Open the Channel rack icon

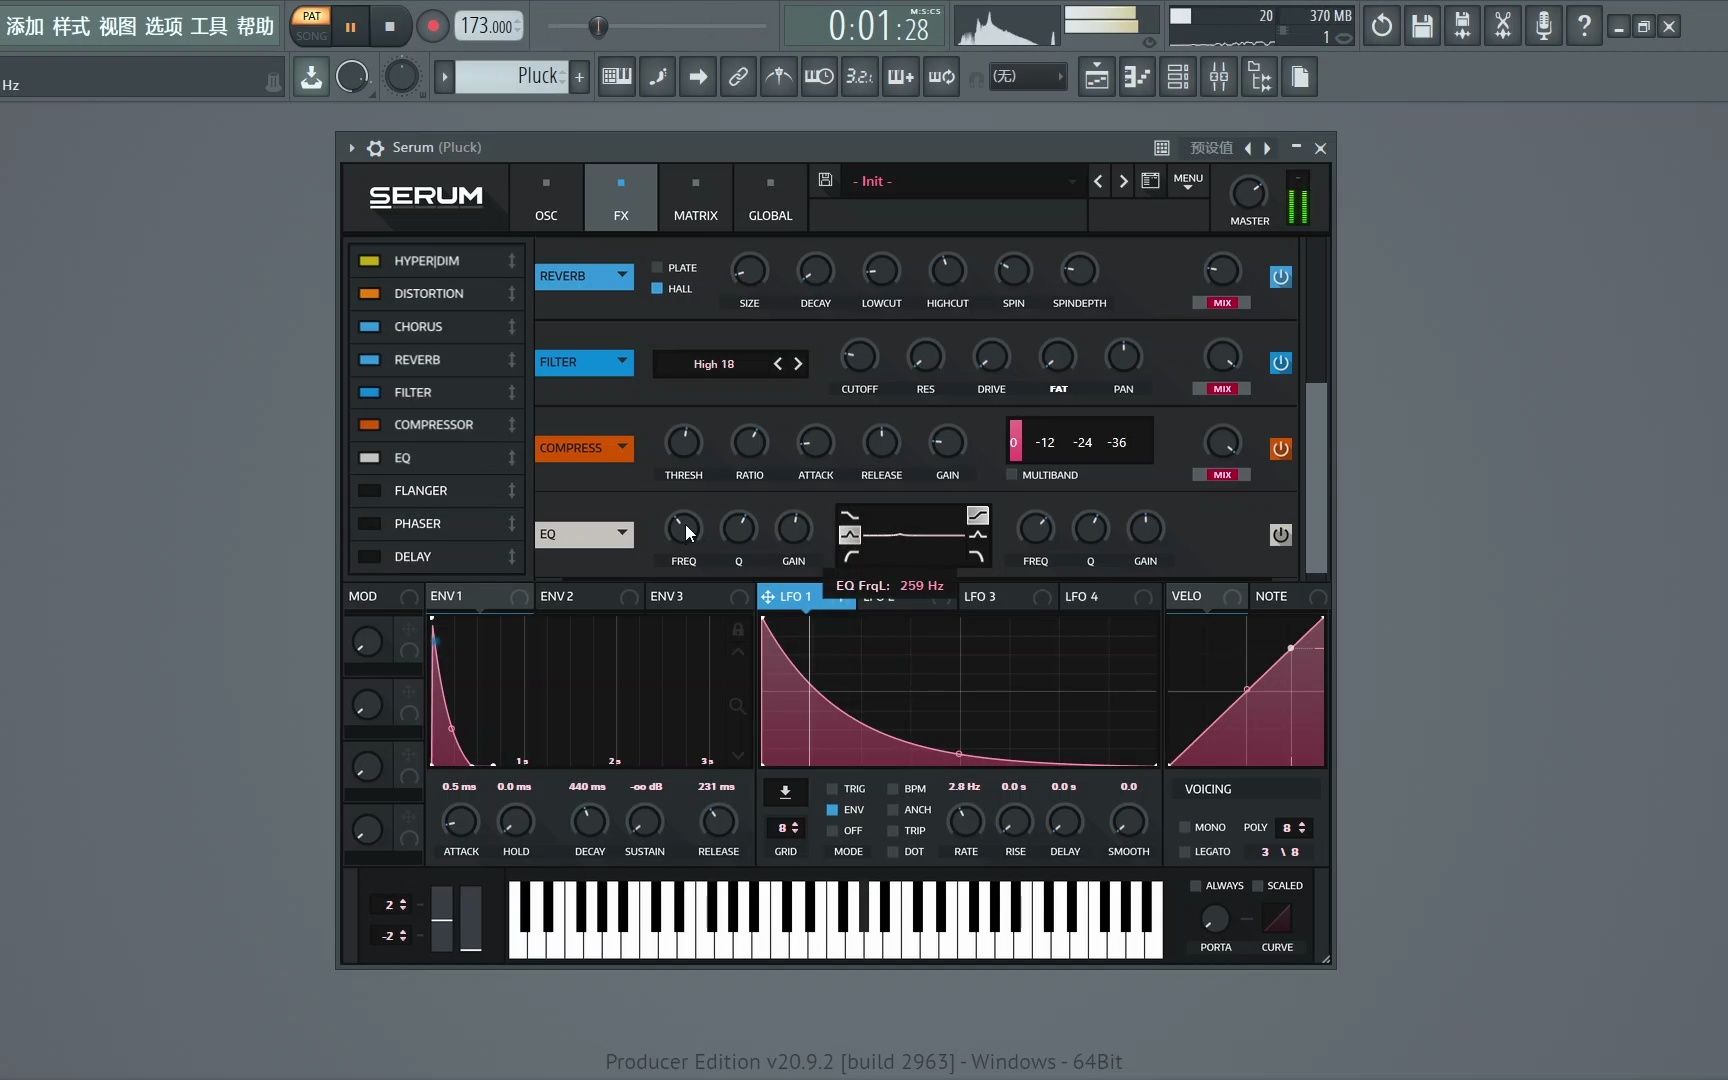[1178, 77]
